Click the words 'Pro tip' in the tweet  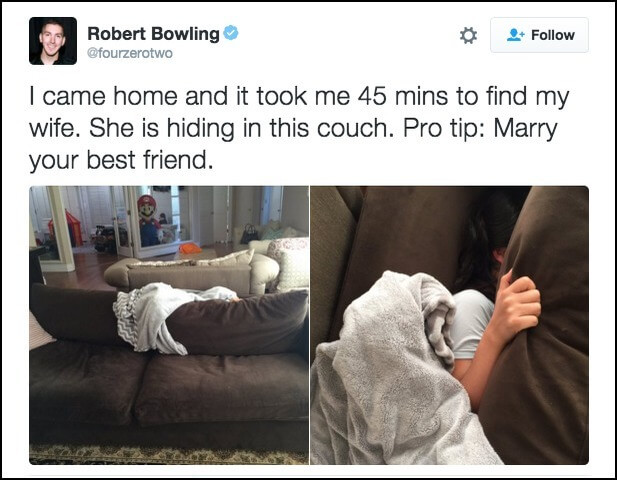[443, 128]
